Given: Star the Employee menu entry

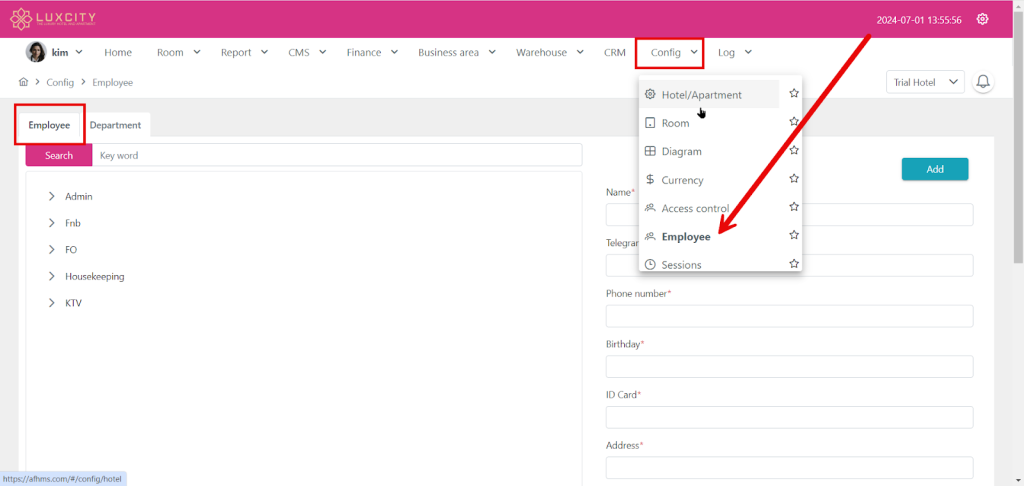Looking at the screenshot, I should pyautogui.click(x=793, y=236).
